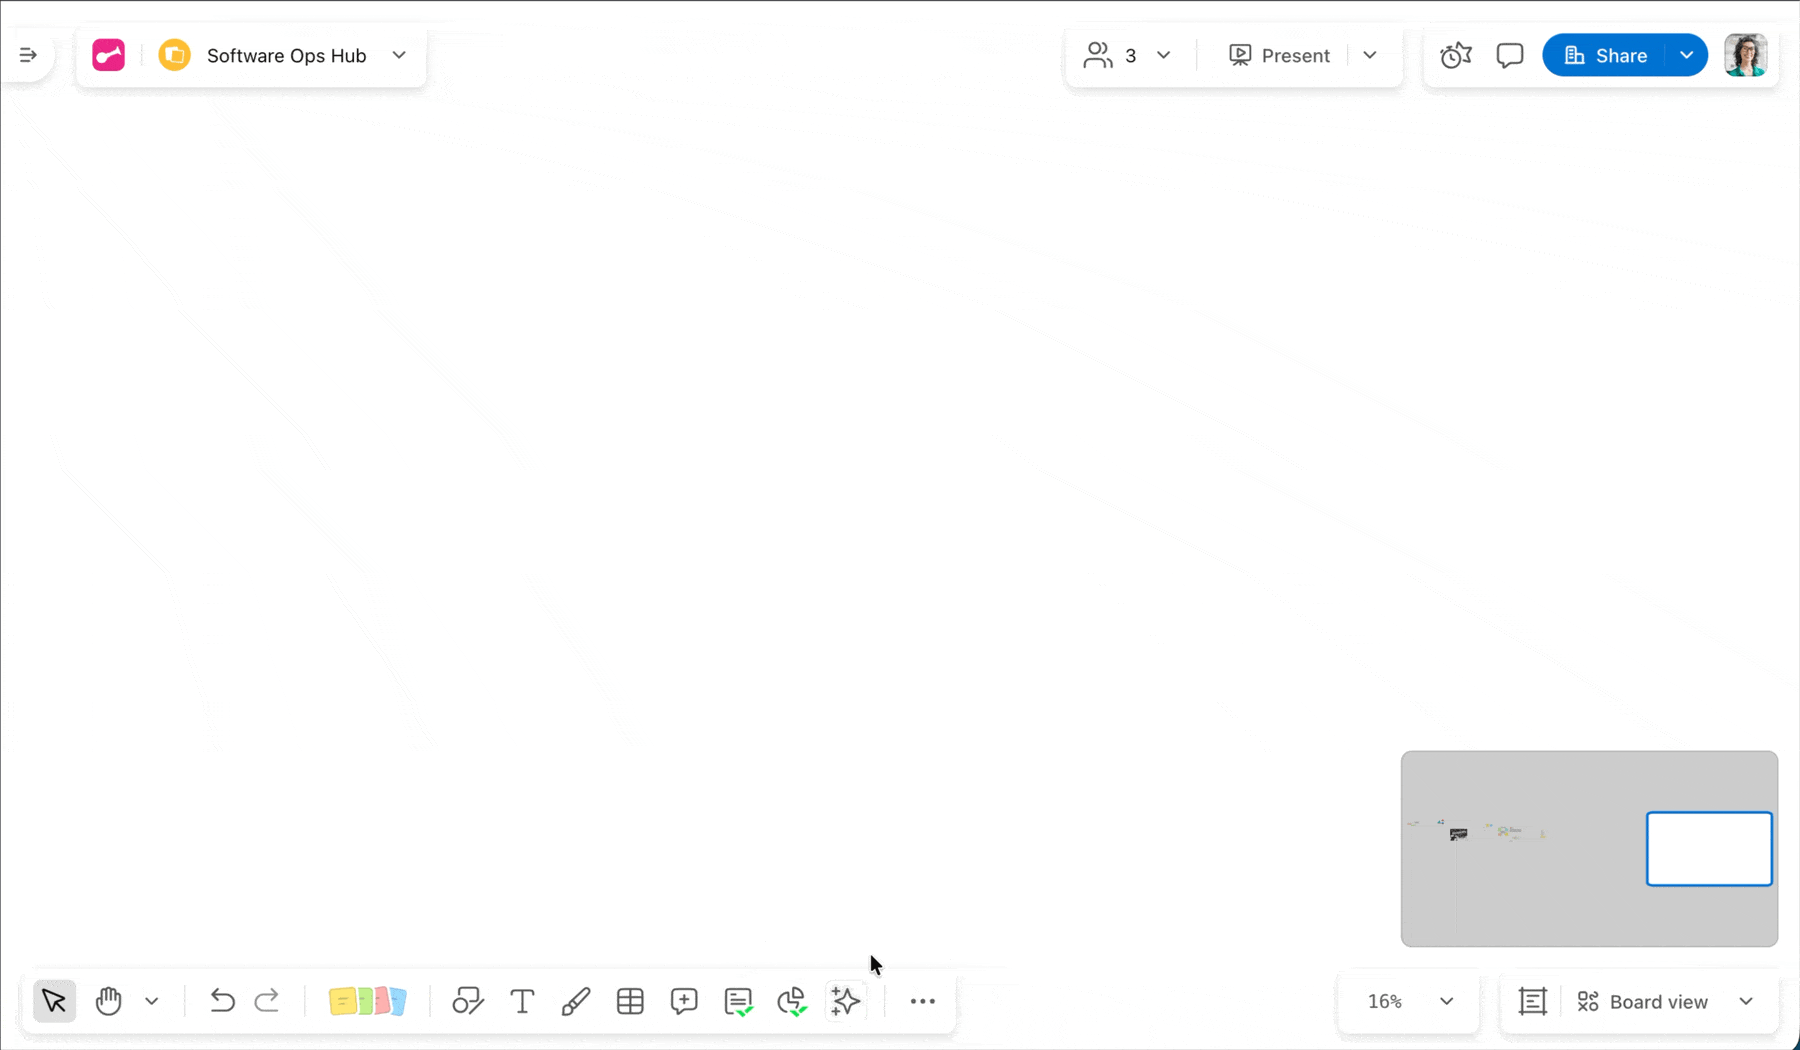Add a comment with the comment tool

tap(684, 1001)
